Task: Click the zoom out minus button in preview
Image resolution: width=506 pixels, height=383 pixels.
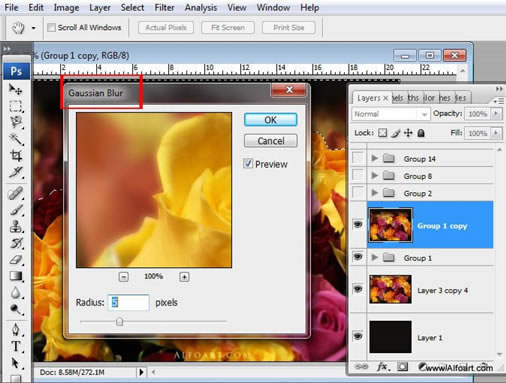Action: pyautogui.click(x=124, y=277)
